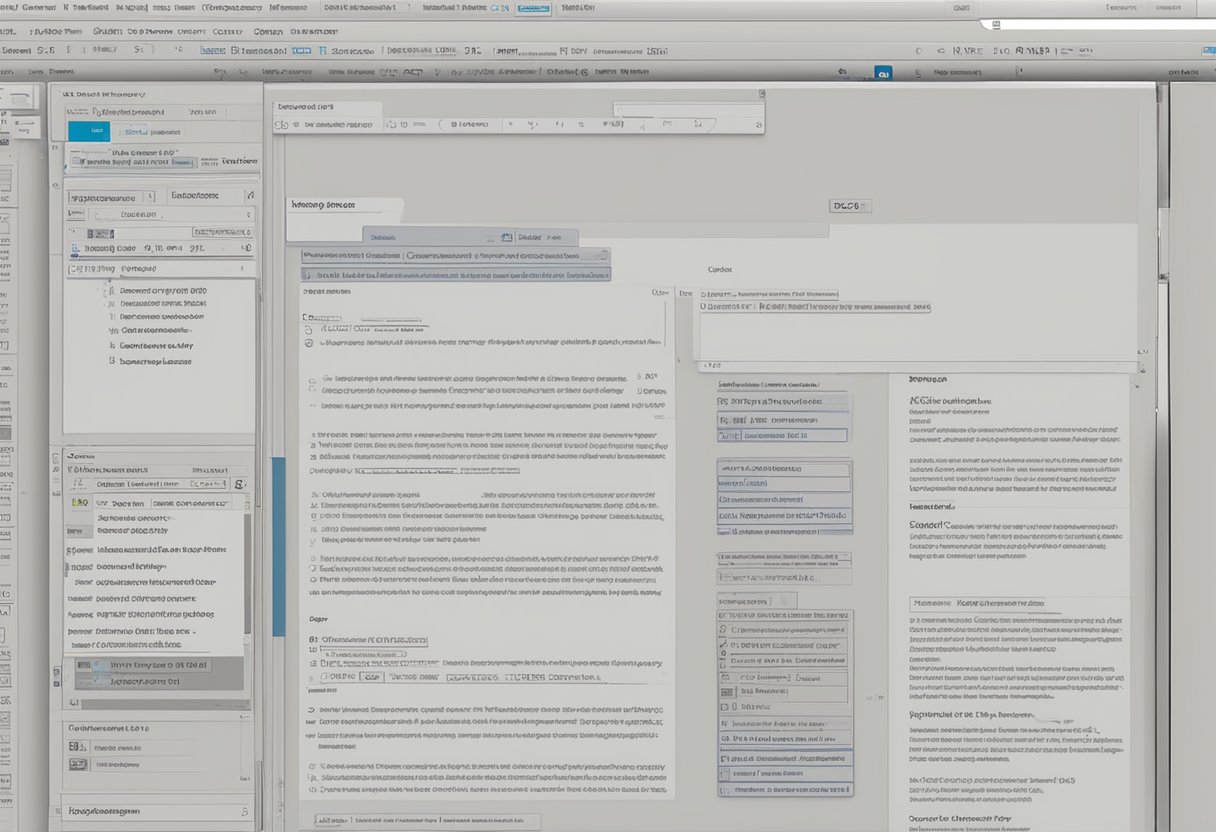Screen dimensions: 1216x832
Task: Click the small corner icon on the floating toolbar
Action: (x=761, y=94)
